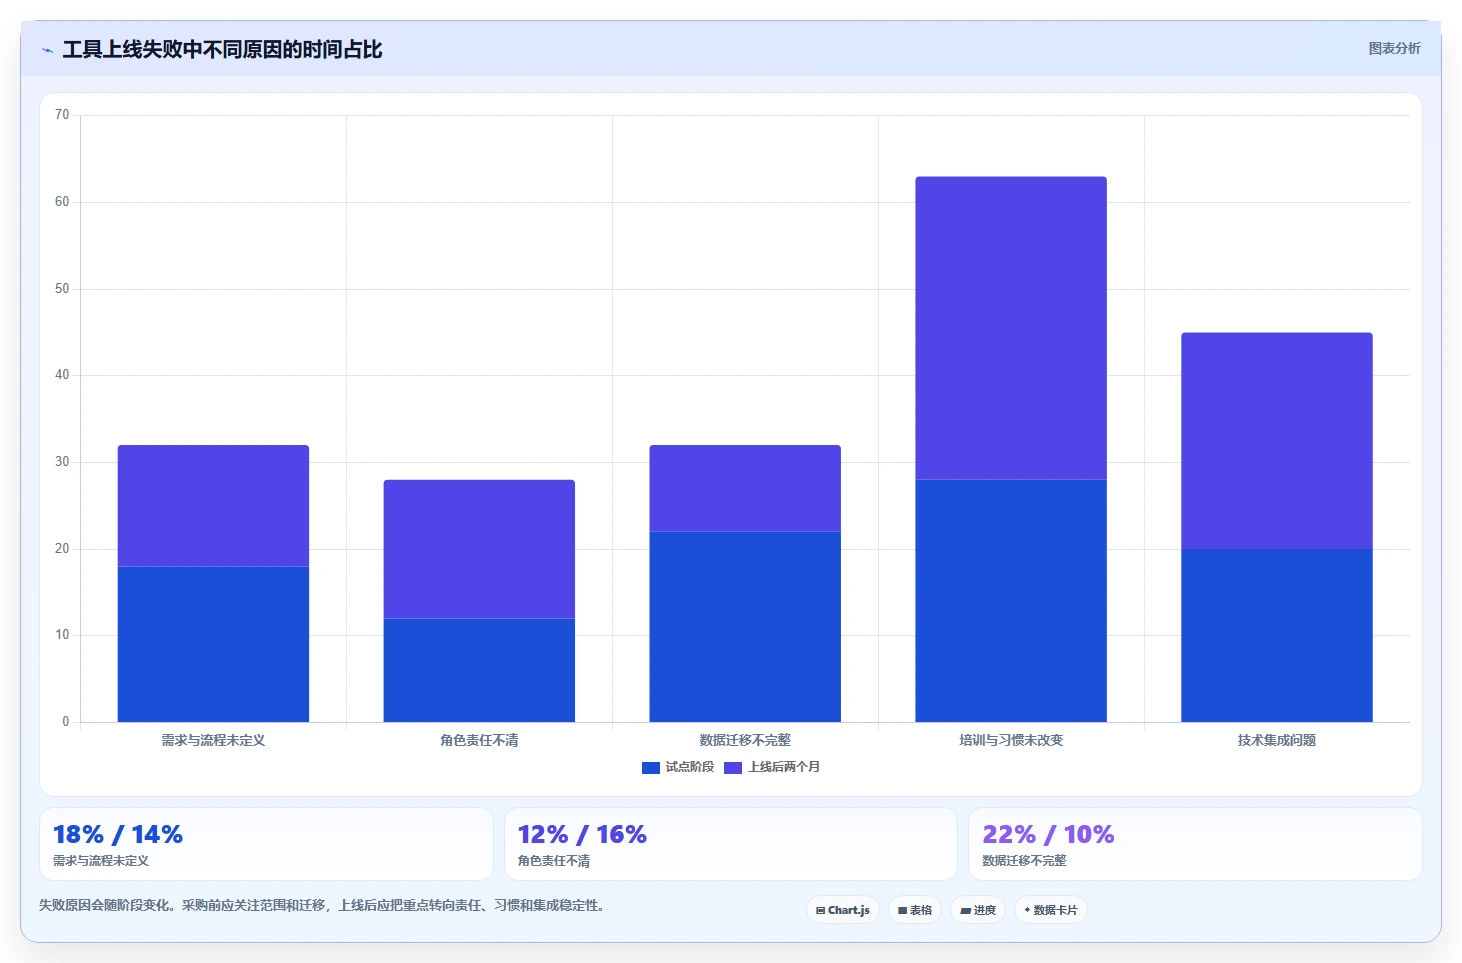Click the y-axis value 40
This screenshot has width=1462, height=963.
[x=62, y=375]
